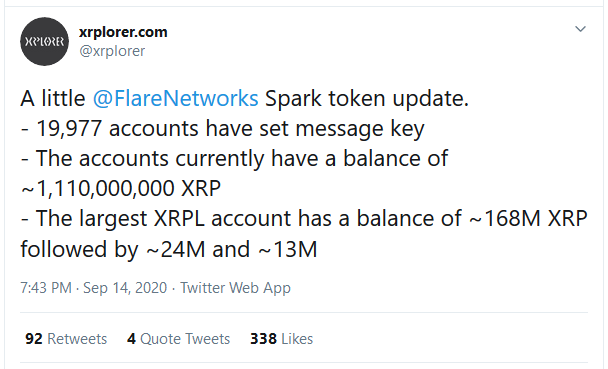
Task: Click the 7:43 PM timestamp
Action: point(46,288)
